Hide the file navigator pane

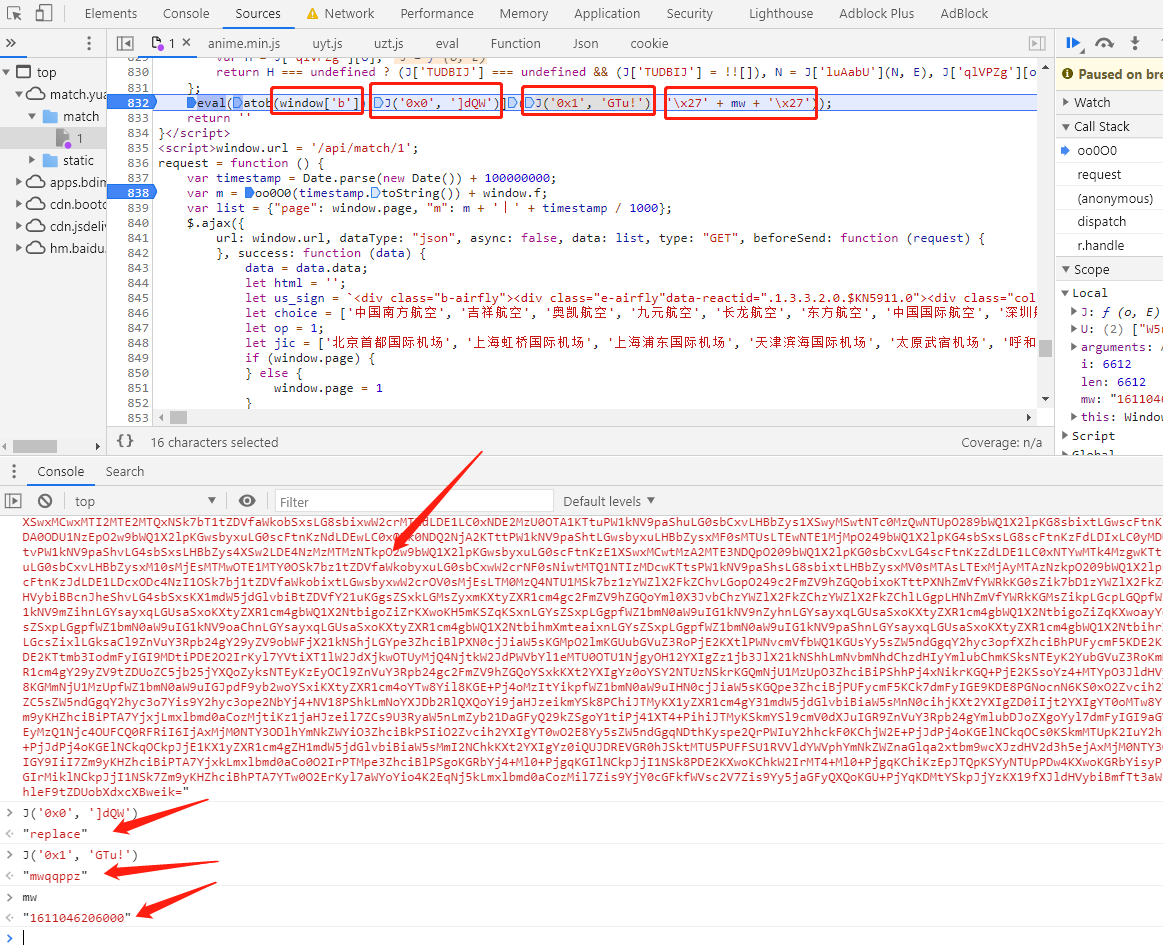point(125,43)
